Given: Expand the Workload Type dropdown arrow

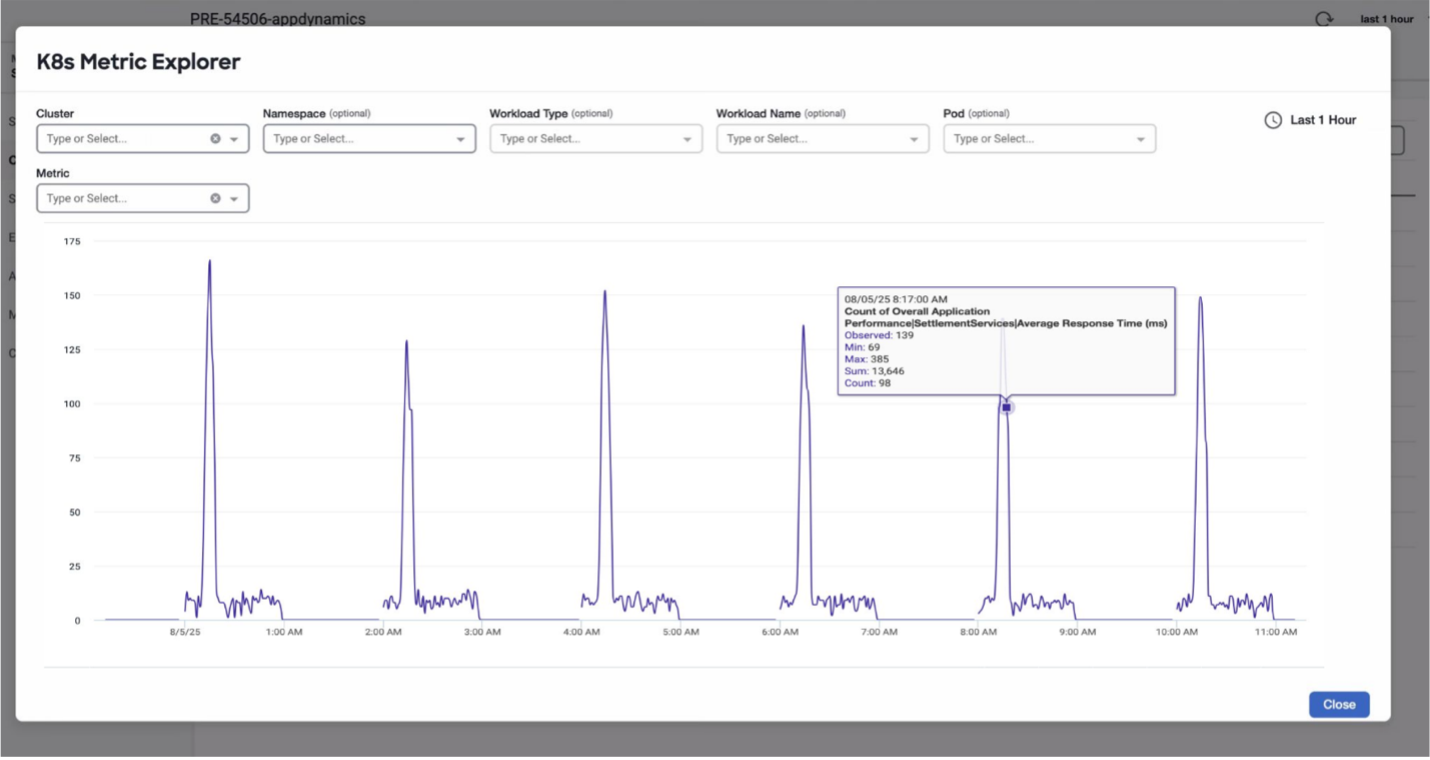Looking at the screenshot, I should 687,139.
